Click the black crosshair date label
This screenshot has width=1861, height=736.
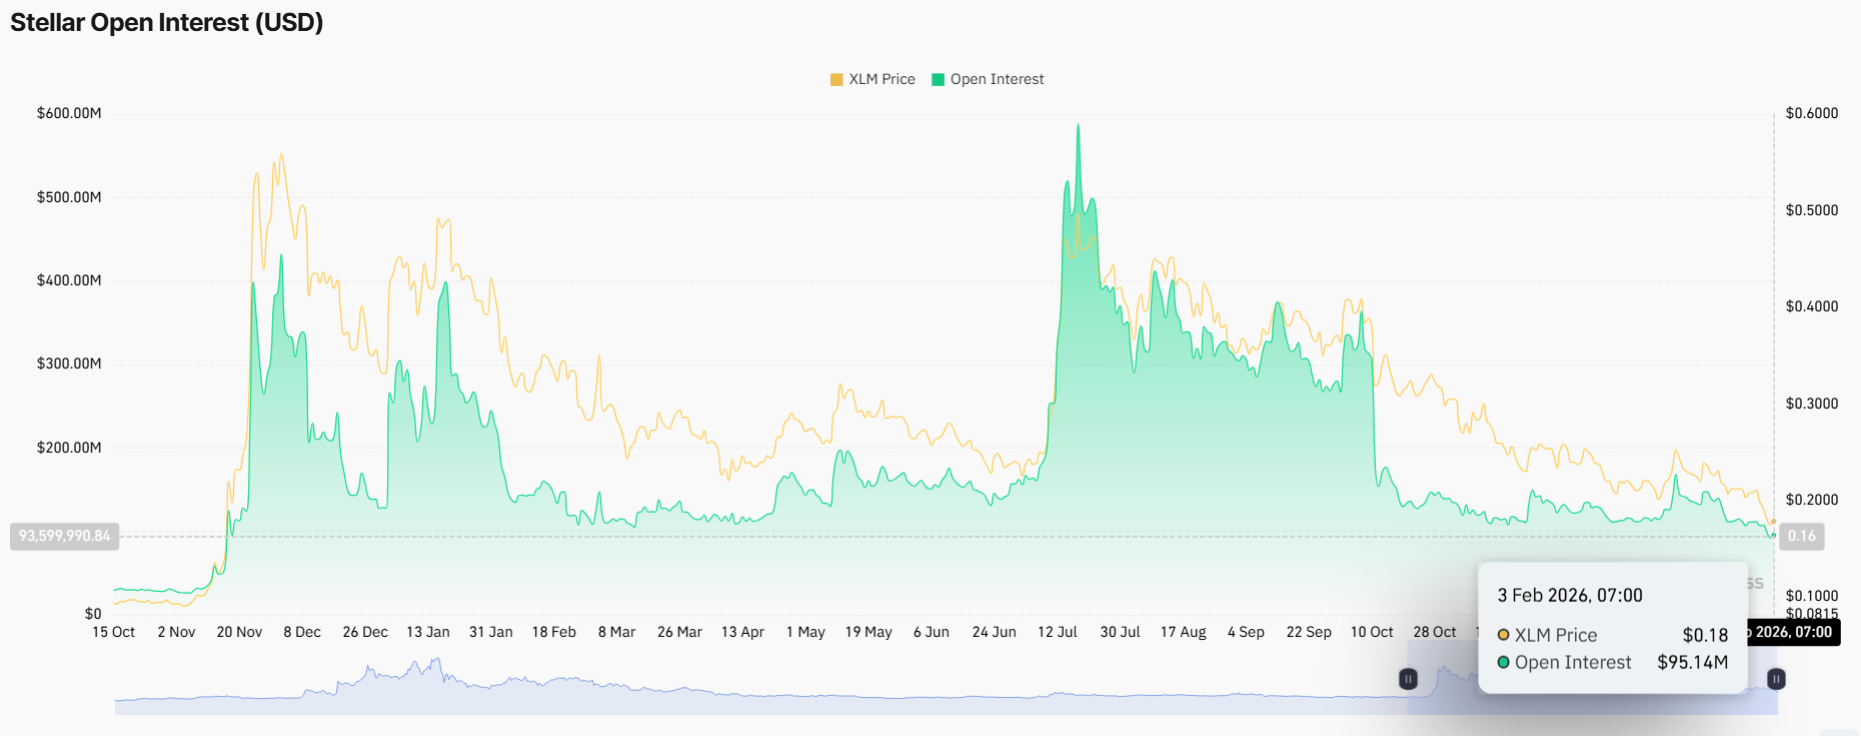(1794, 632)
